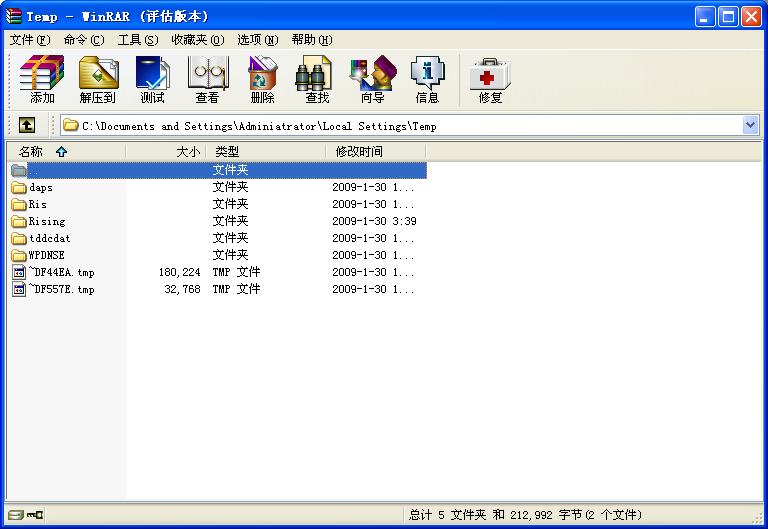Select the ~DF557E.tmp file icon

19,289
